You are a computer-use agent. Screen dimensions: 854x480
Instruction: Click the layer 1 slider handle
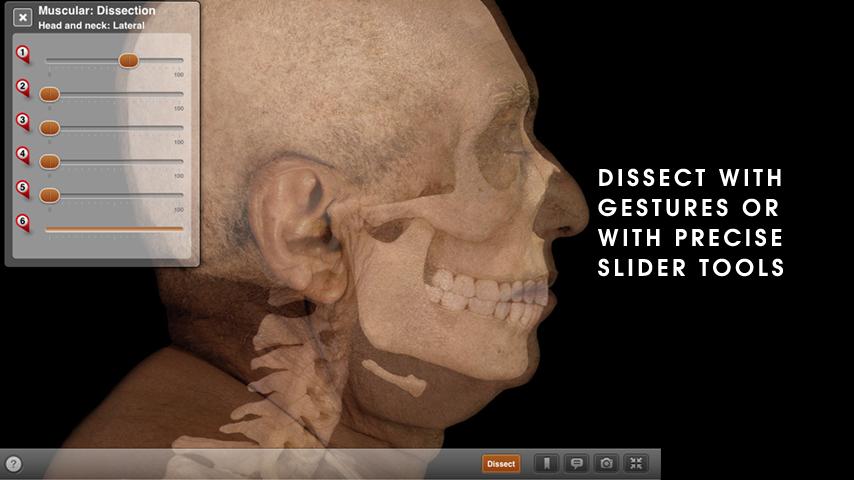(129, 60)
